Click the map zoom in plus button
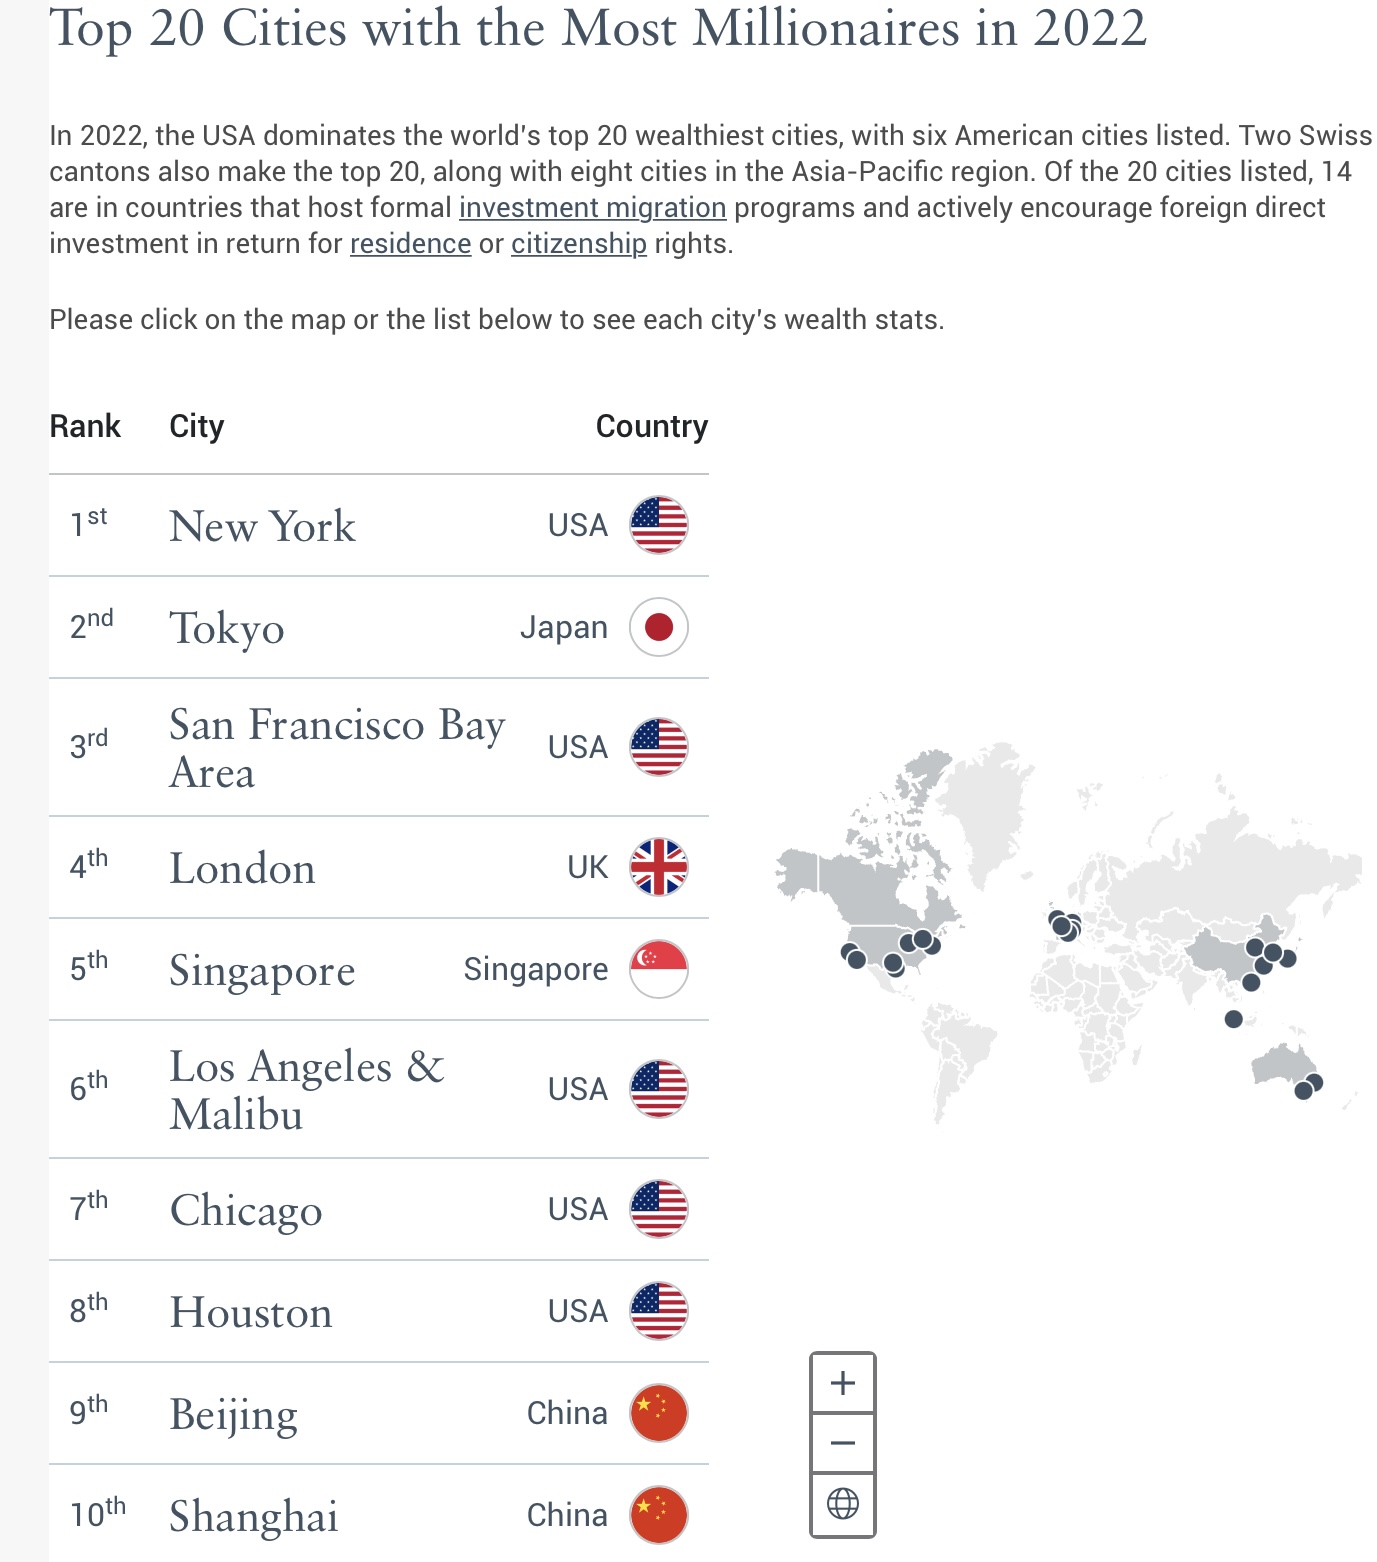The height and width of the screenshot is (1562, 1377). pos(842,1383)
